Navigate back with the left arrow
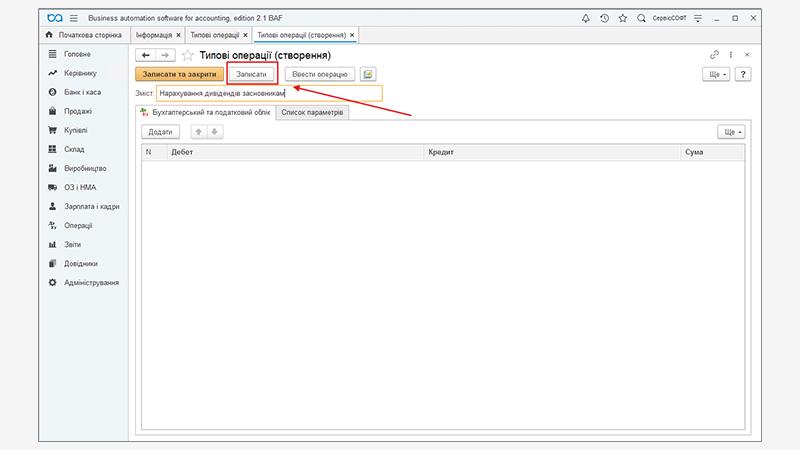This screenshot has height=450, width=800. 145,55
